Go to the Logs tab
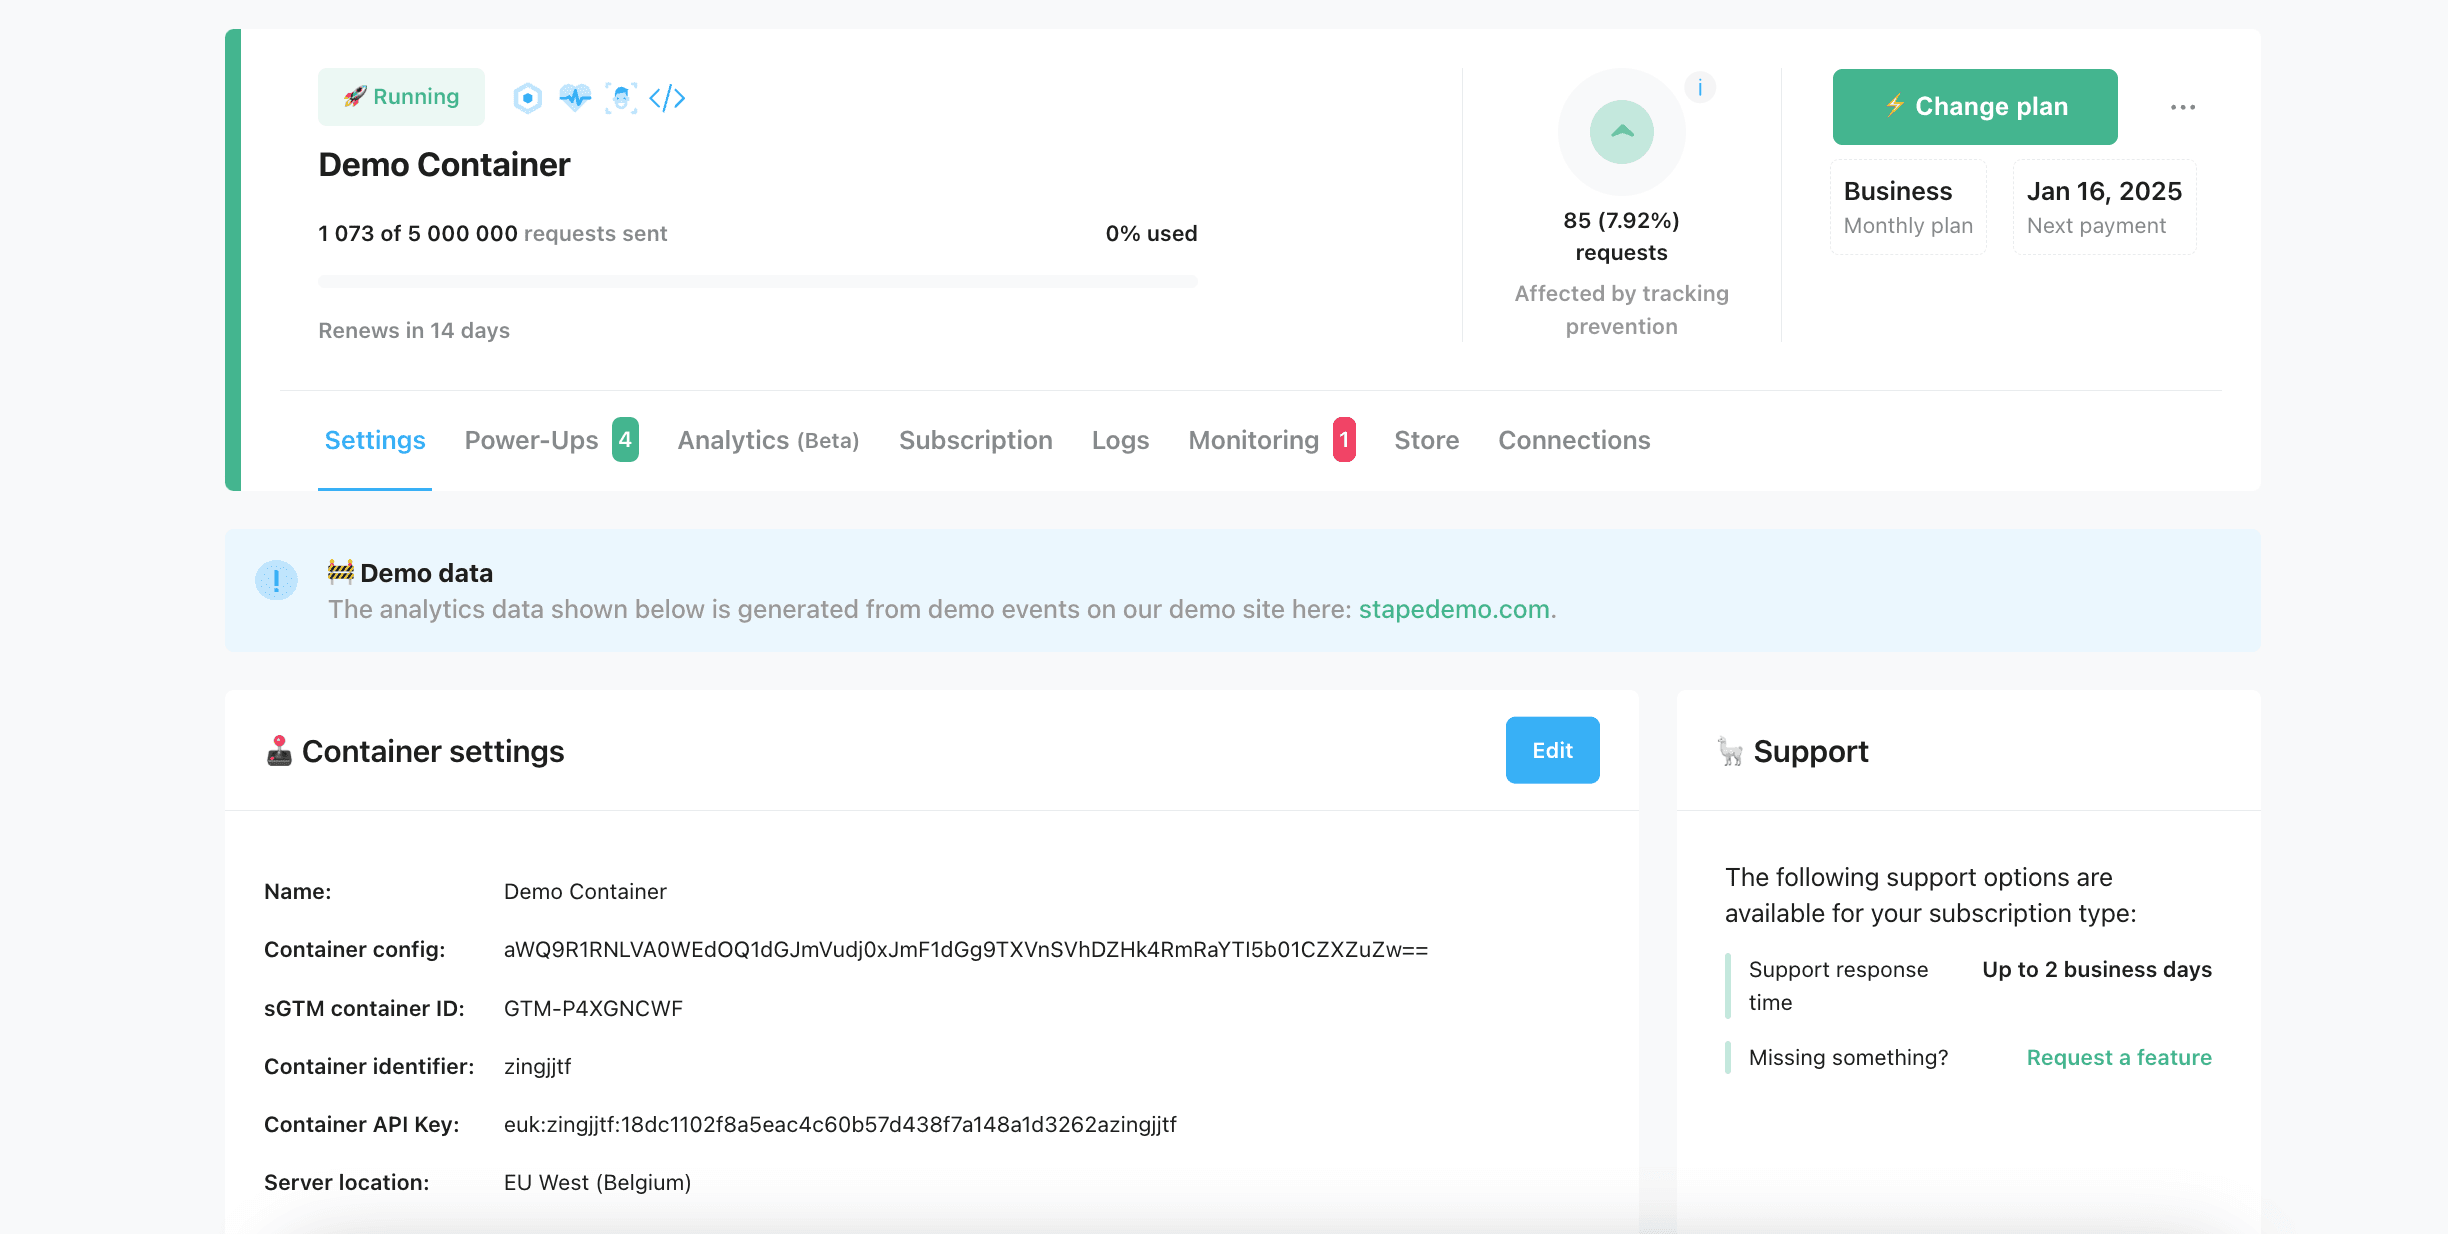Image resolution: width=2448 pixels, height=1234 pixels. coord(1120,440)
